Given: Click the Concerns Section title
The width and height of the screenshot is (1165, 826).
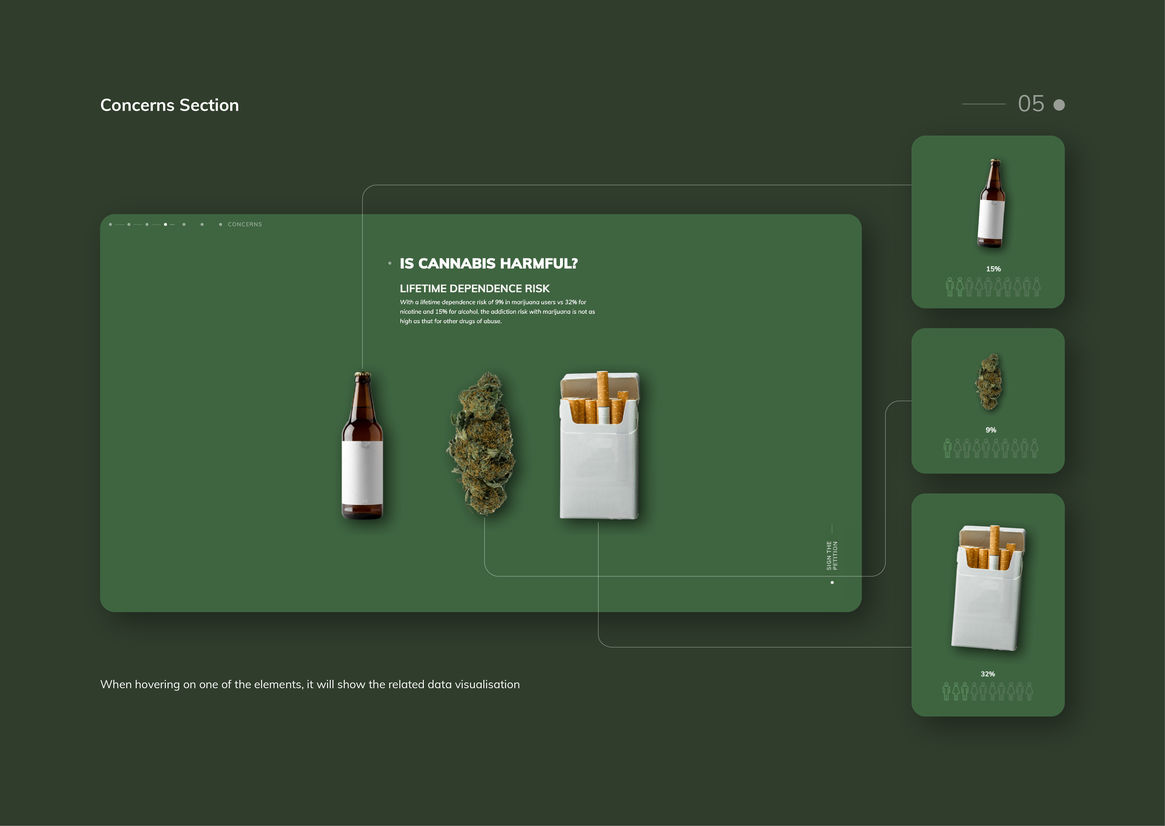Looking at the screenshot, I should (169, 105).
